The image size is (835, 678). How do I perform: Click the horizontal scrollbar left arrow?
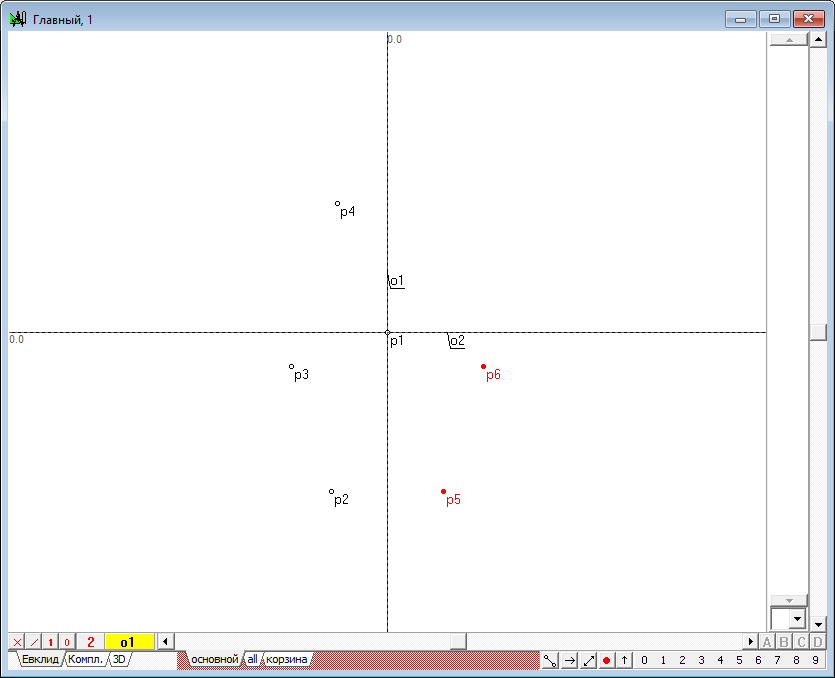[x=166, y=641]
